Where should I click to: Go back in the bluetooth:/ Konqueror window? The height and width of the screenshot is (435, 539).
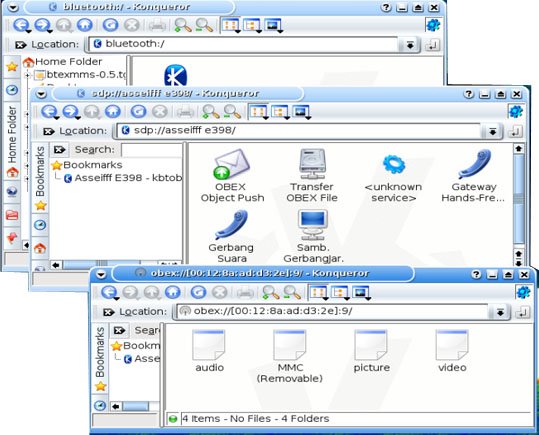[x=22, y=25]
